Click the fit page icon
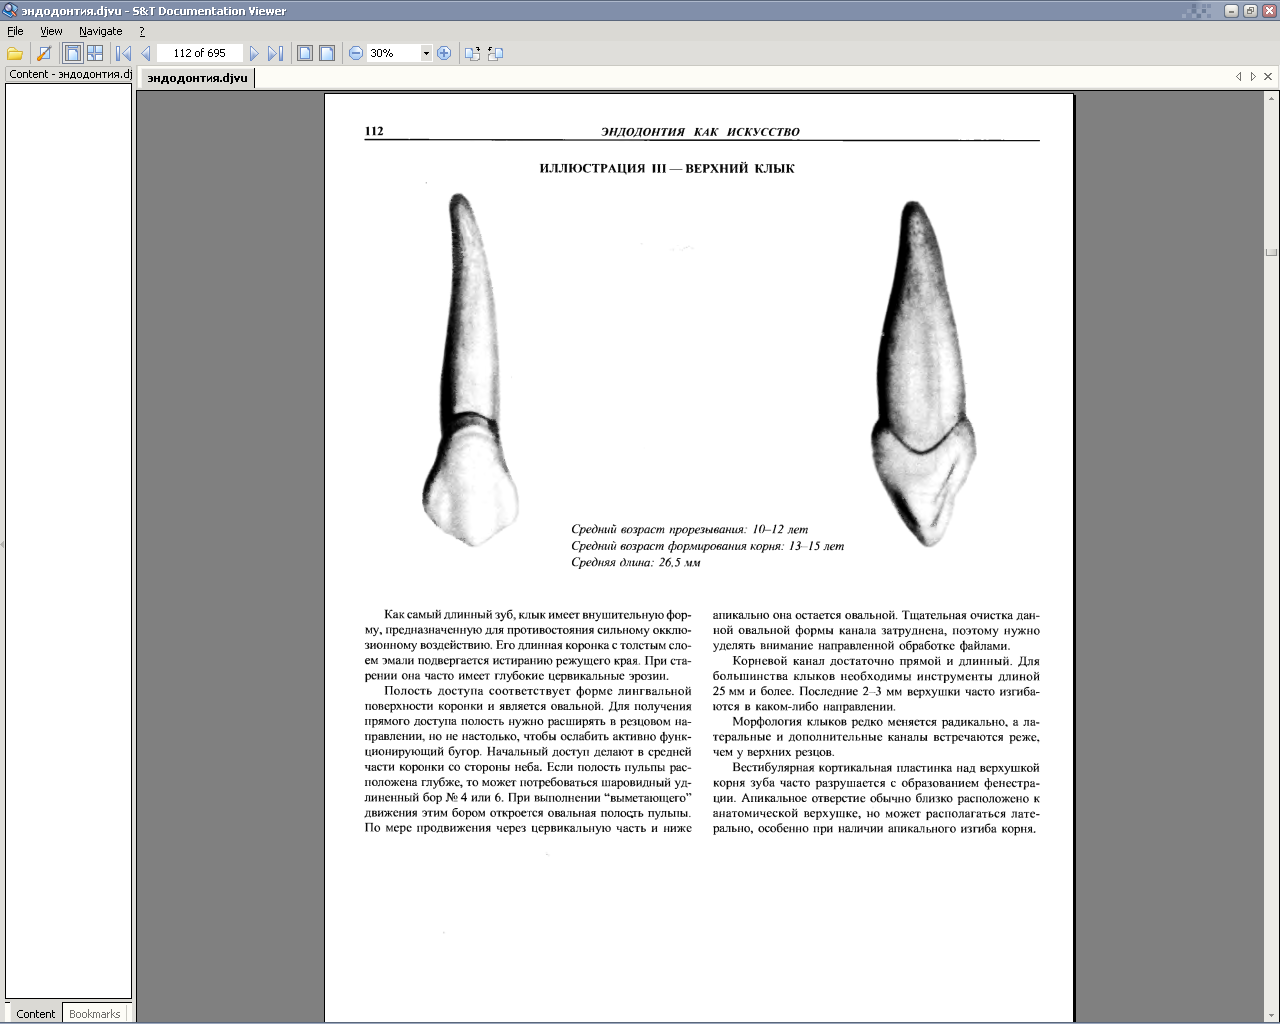Image resolution: width=1280 pixels, height=1024 pixels. [305, 53]
